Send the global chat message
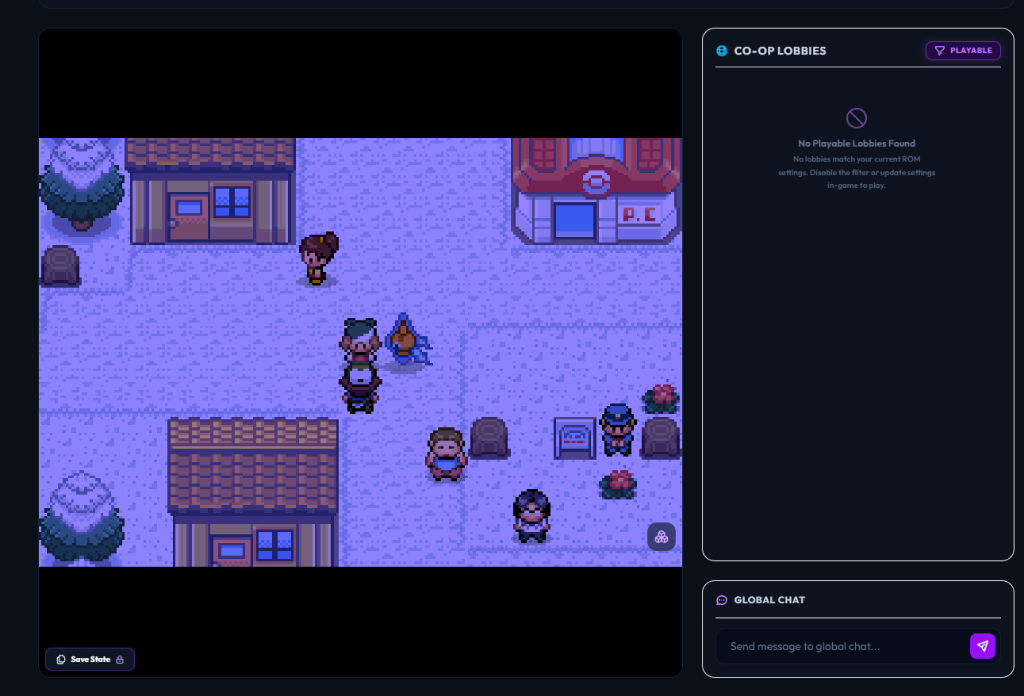Image resolution: width=1024 pixels, height=696 pixels. coord(982,646)
